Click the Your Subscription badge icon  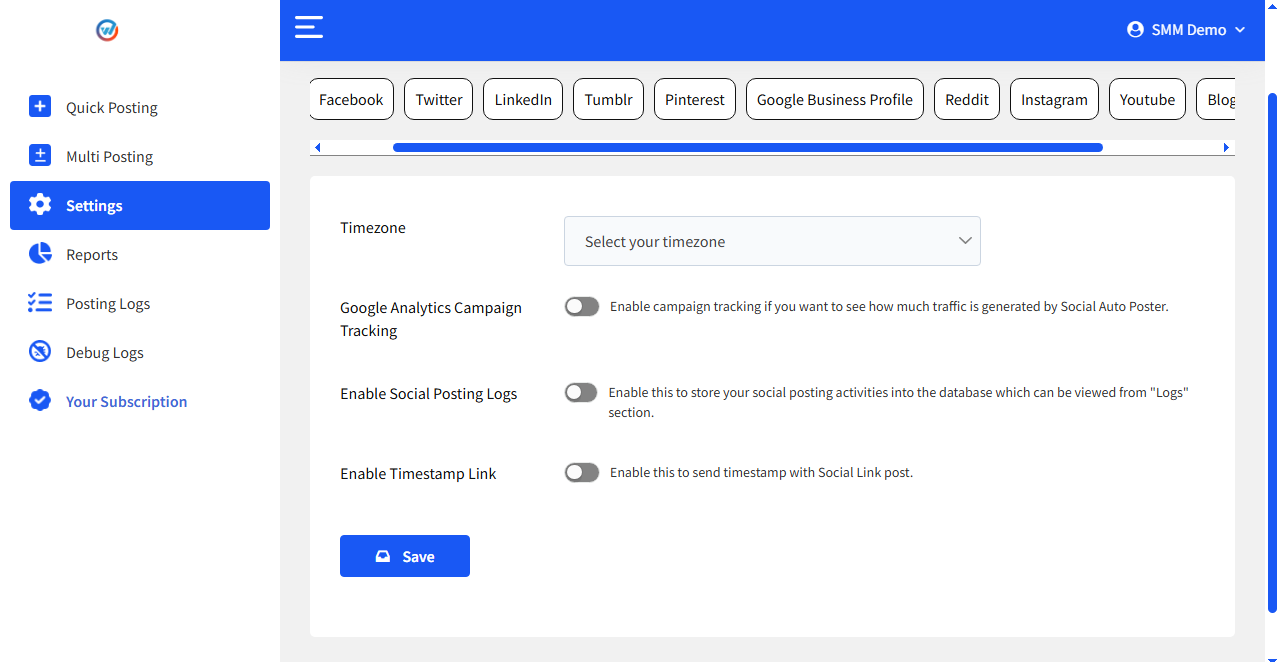[40, 400]
